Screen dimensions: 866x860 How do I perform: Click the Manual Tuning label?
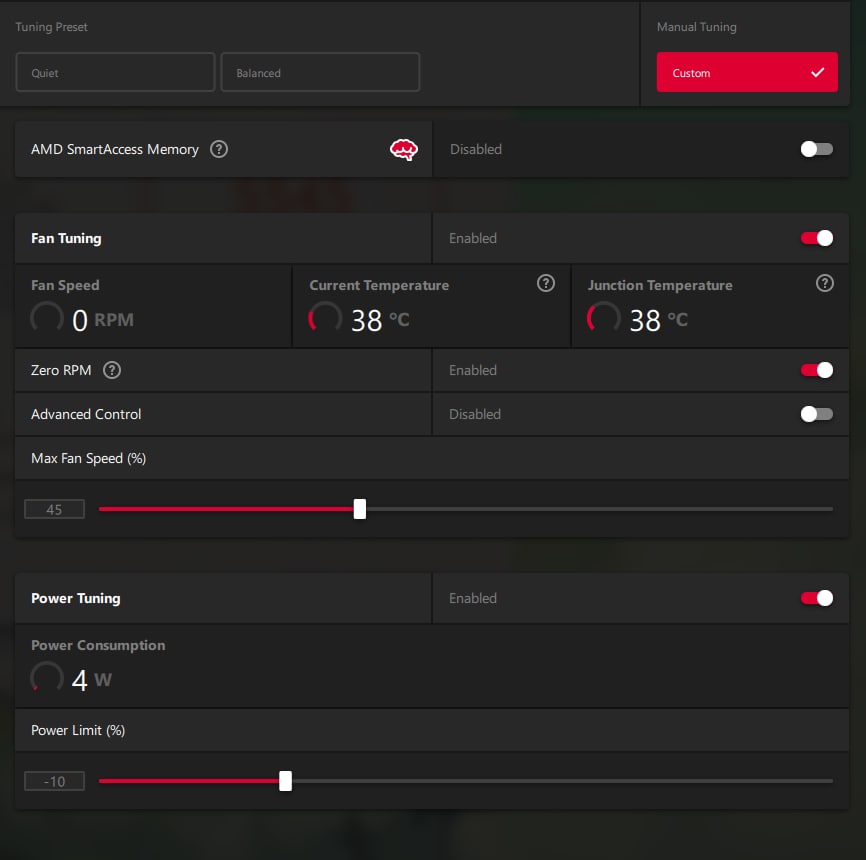point(696,27)
